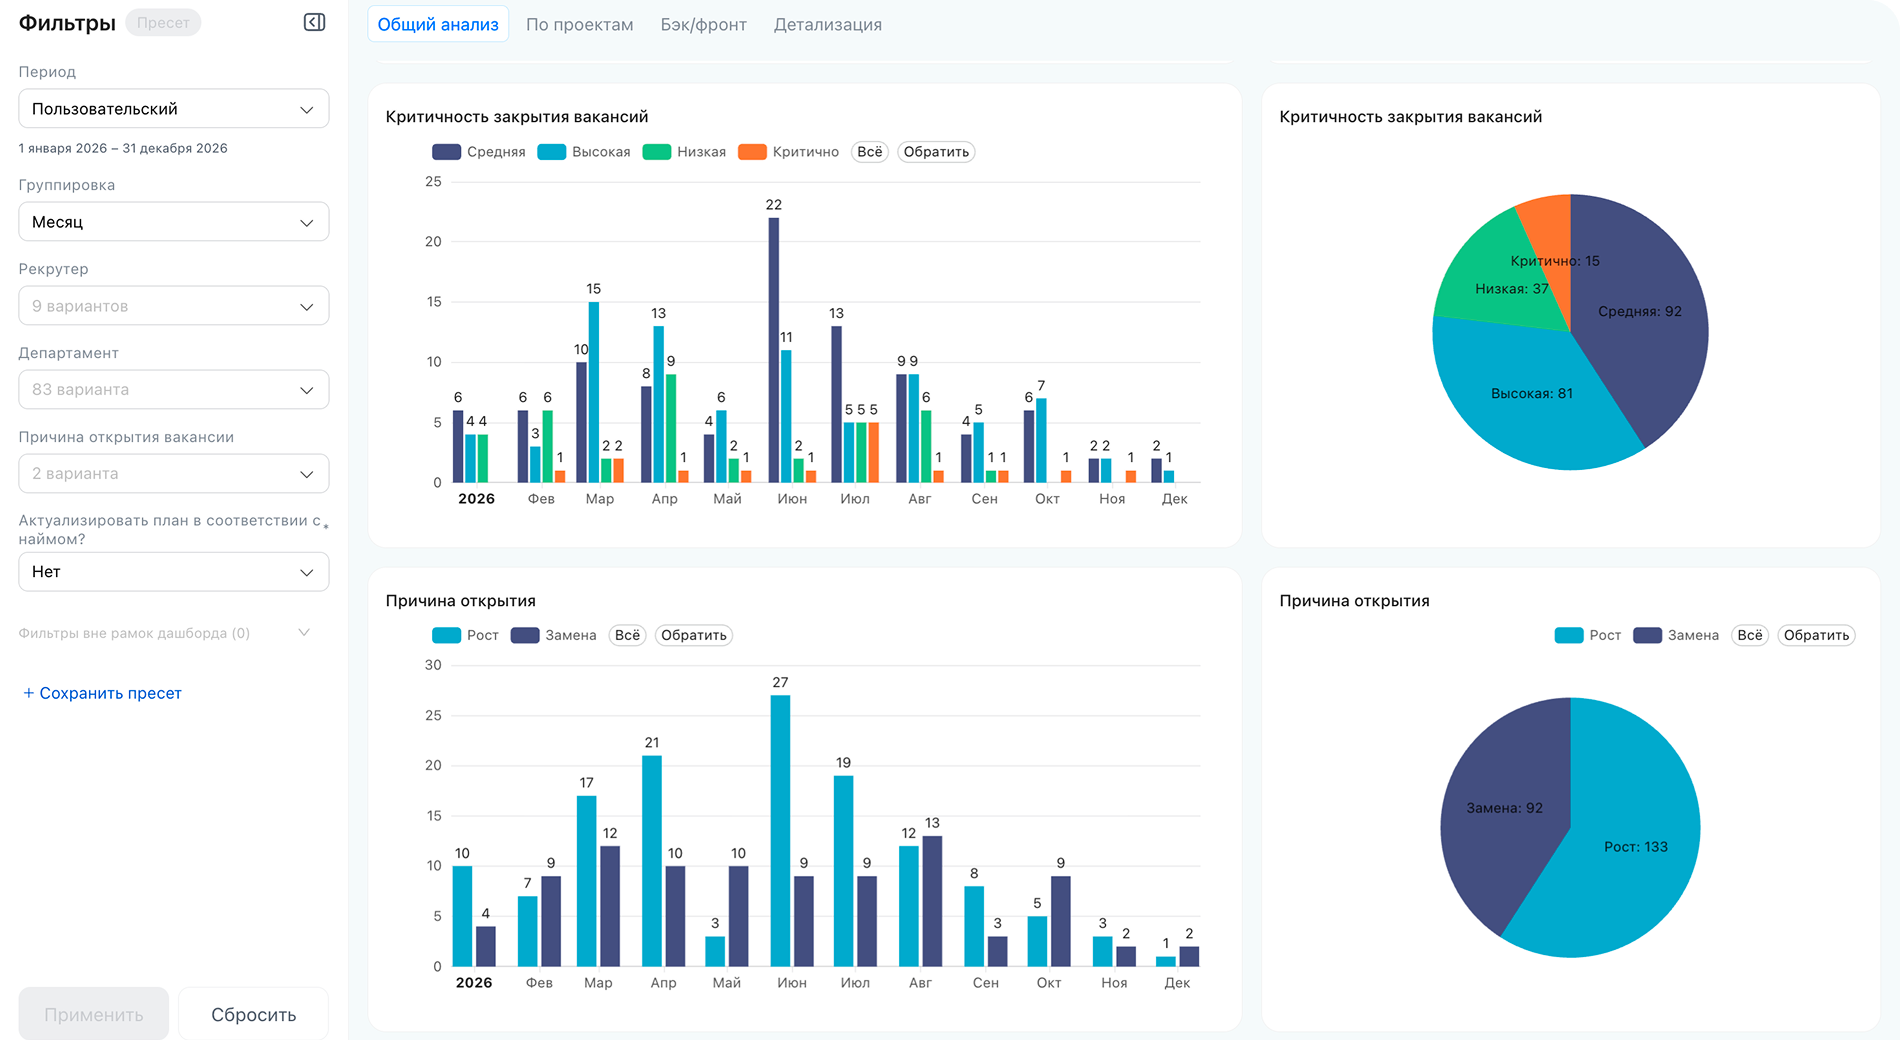Click the Сохранить пресет link
The image size is (1900, 1040).
102,693
